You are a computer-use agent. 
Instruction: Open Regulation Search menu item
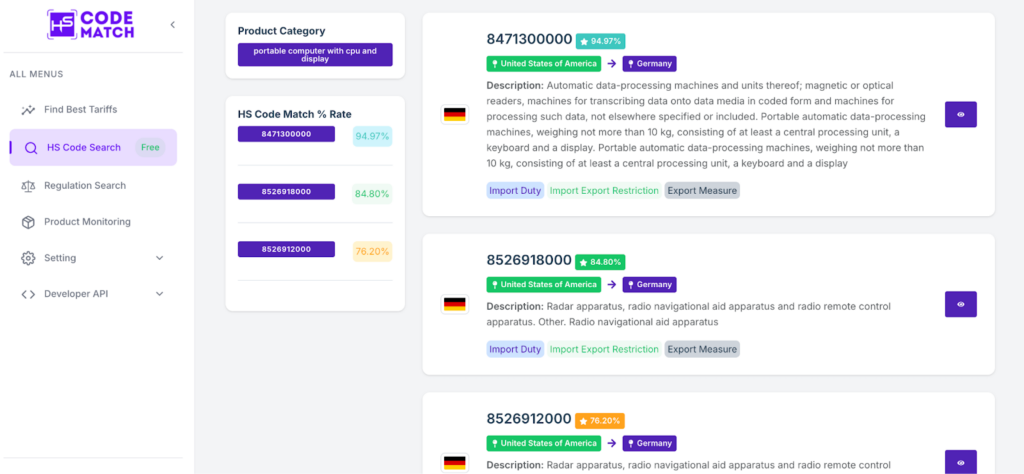coord(85,186)
